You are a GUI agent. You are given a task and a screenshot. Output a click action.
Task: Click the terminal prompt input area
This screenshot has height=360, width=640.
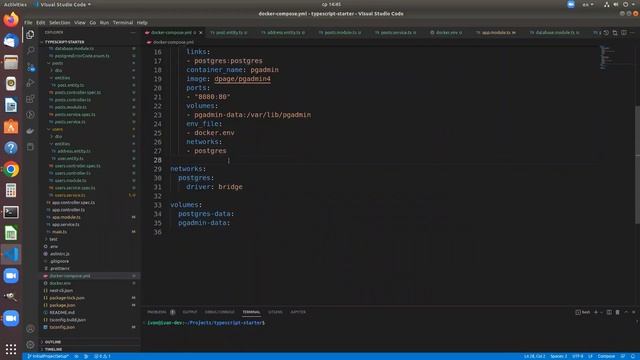tap(390, 323)
